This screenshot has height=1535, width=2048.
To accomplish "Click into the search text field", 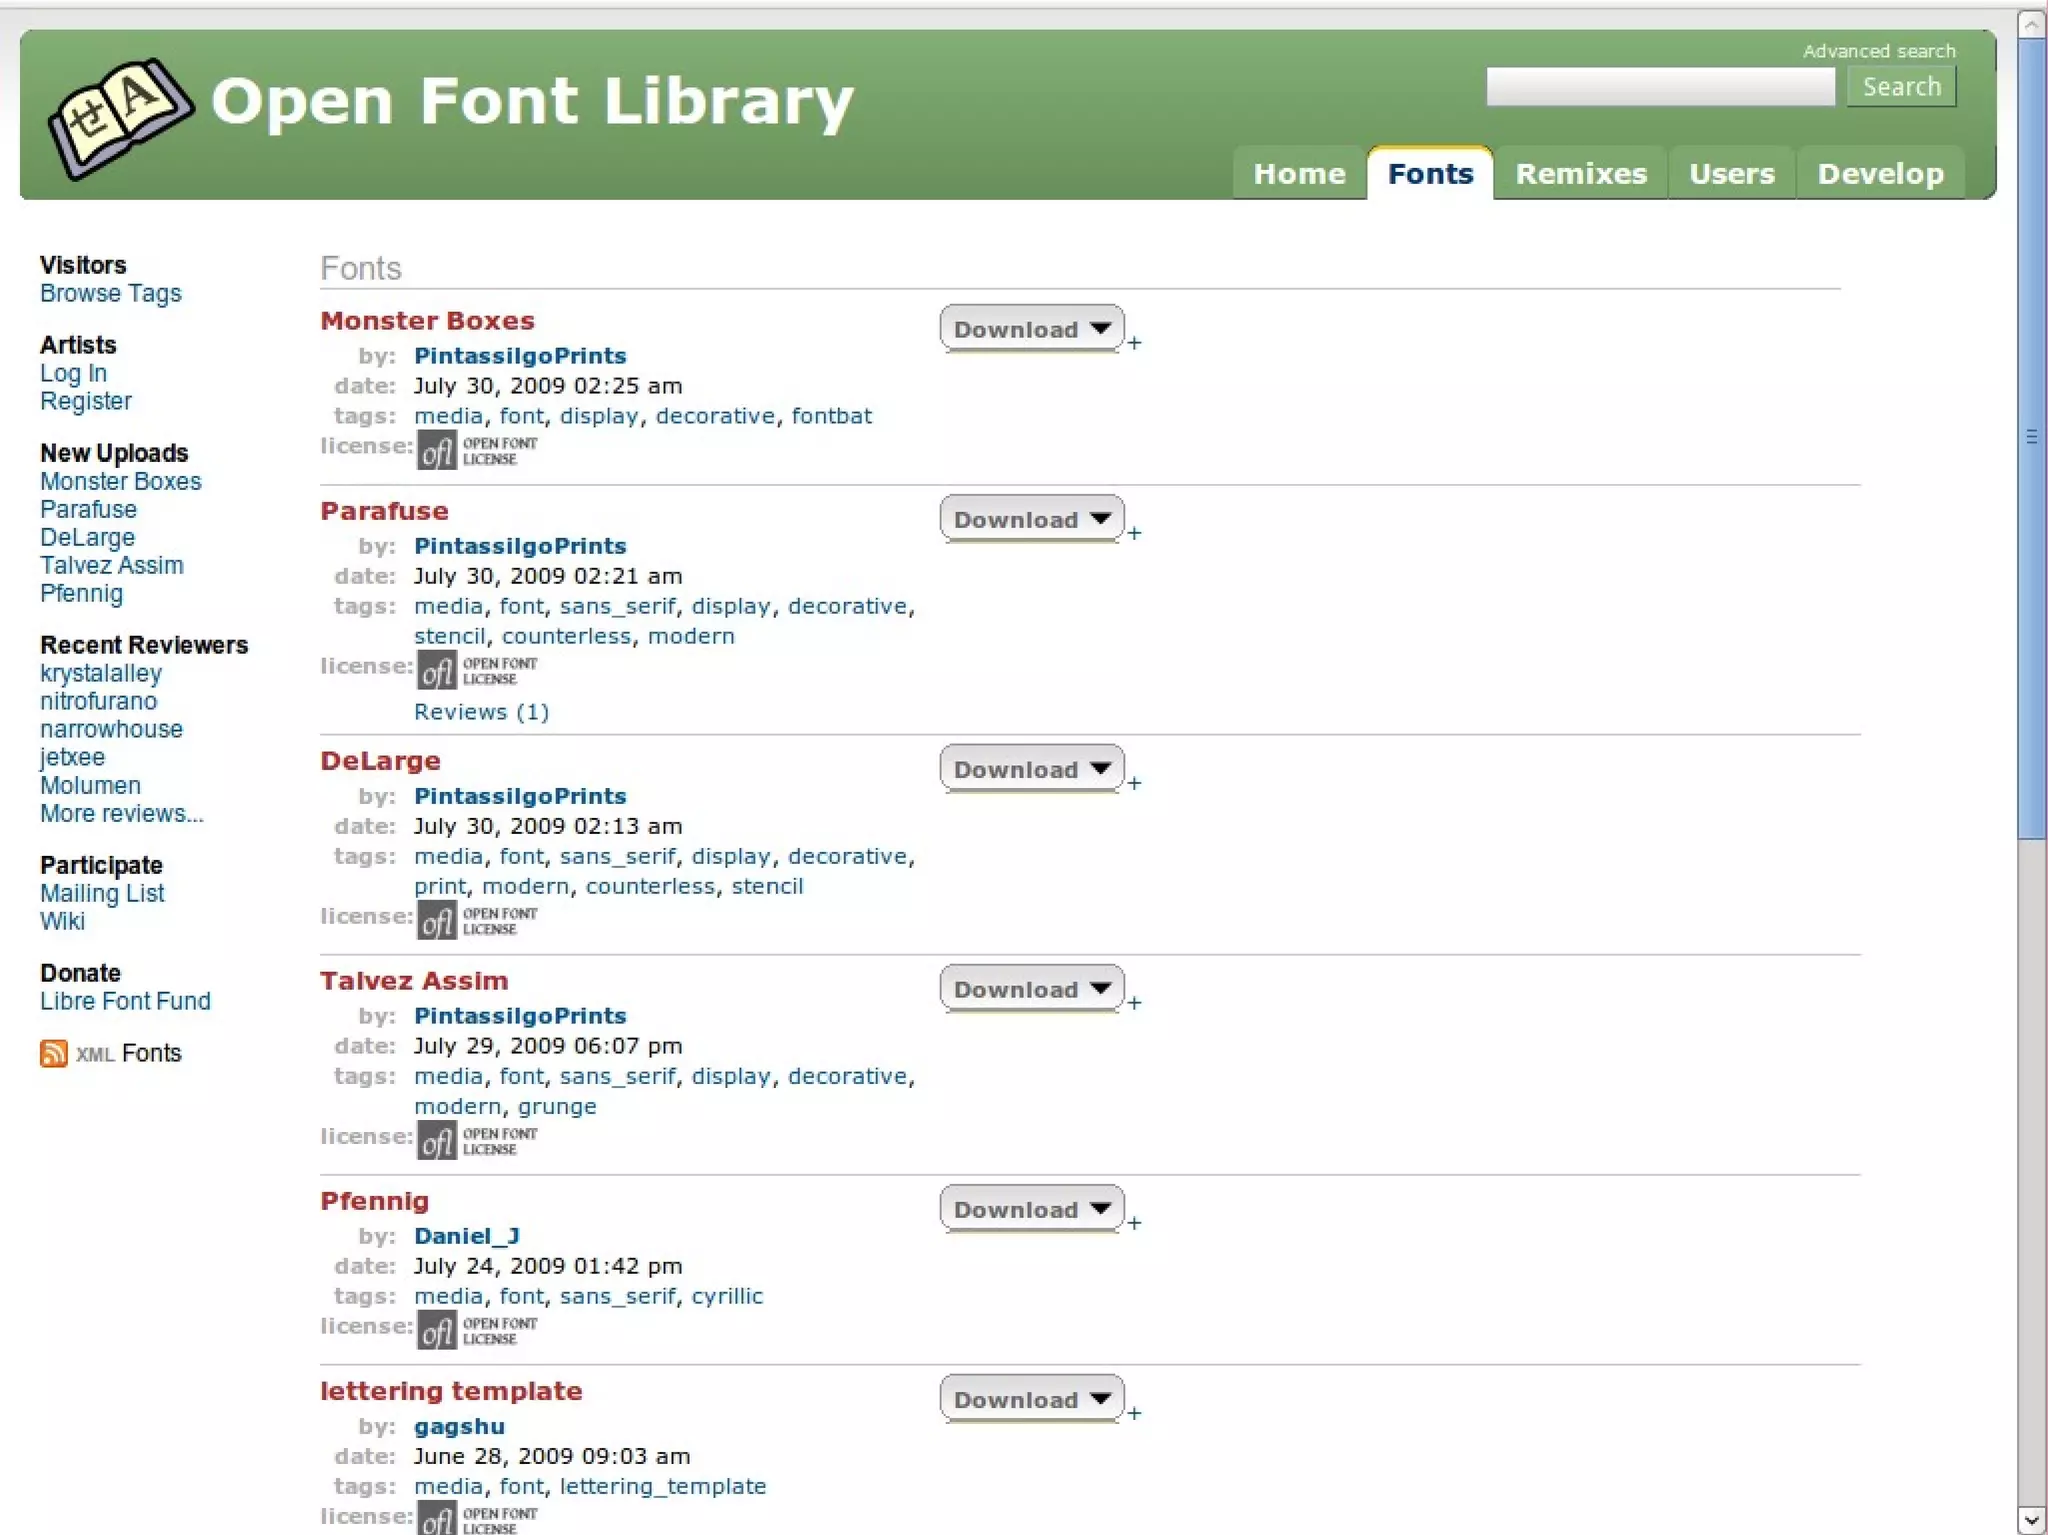I will (x=1660, y=87).
